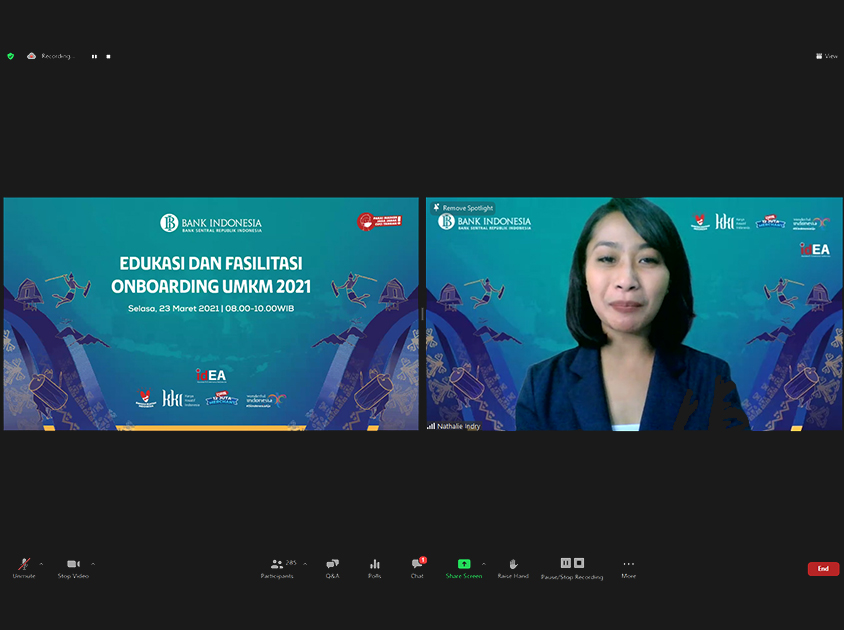844x630 pixels.
Task: Toggle the Stop Video camera control
Action: coord(73,568)
